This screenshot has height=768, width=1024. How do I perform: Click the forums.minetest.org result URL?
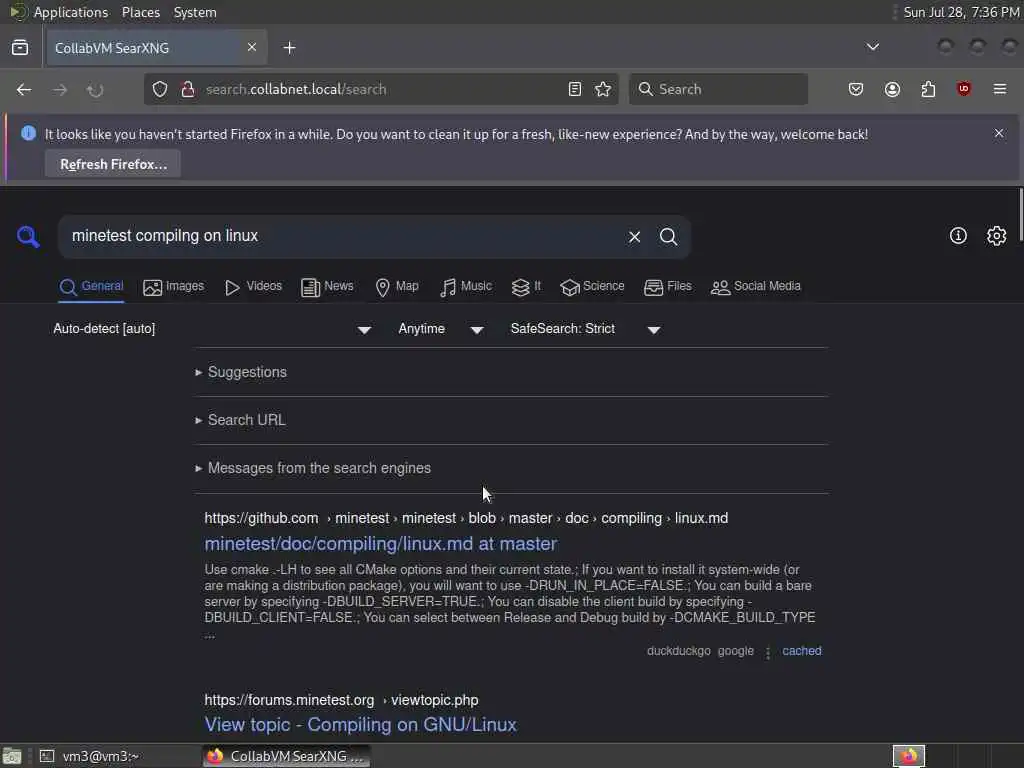[x=342, y=700]
